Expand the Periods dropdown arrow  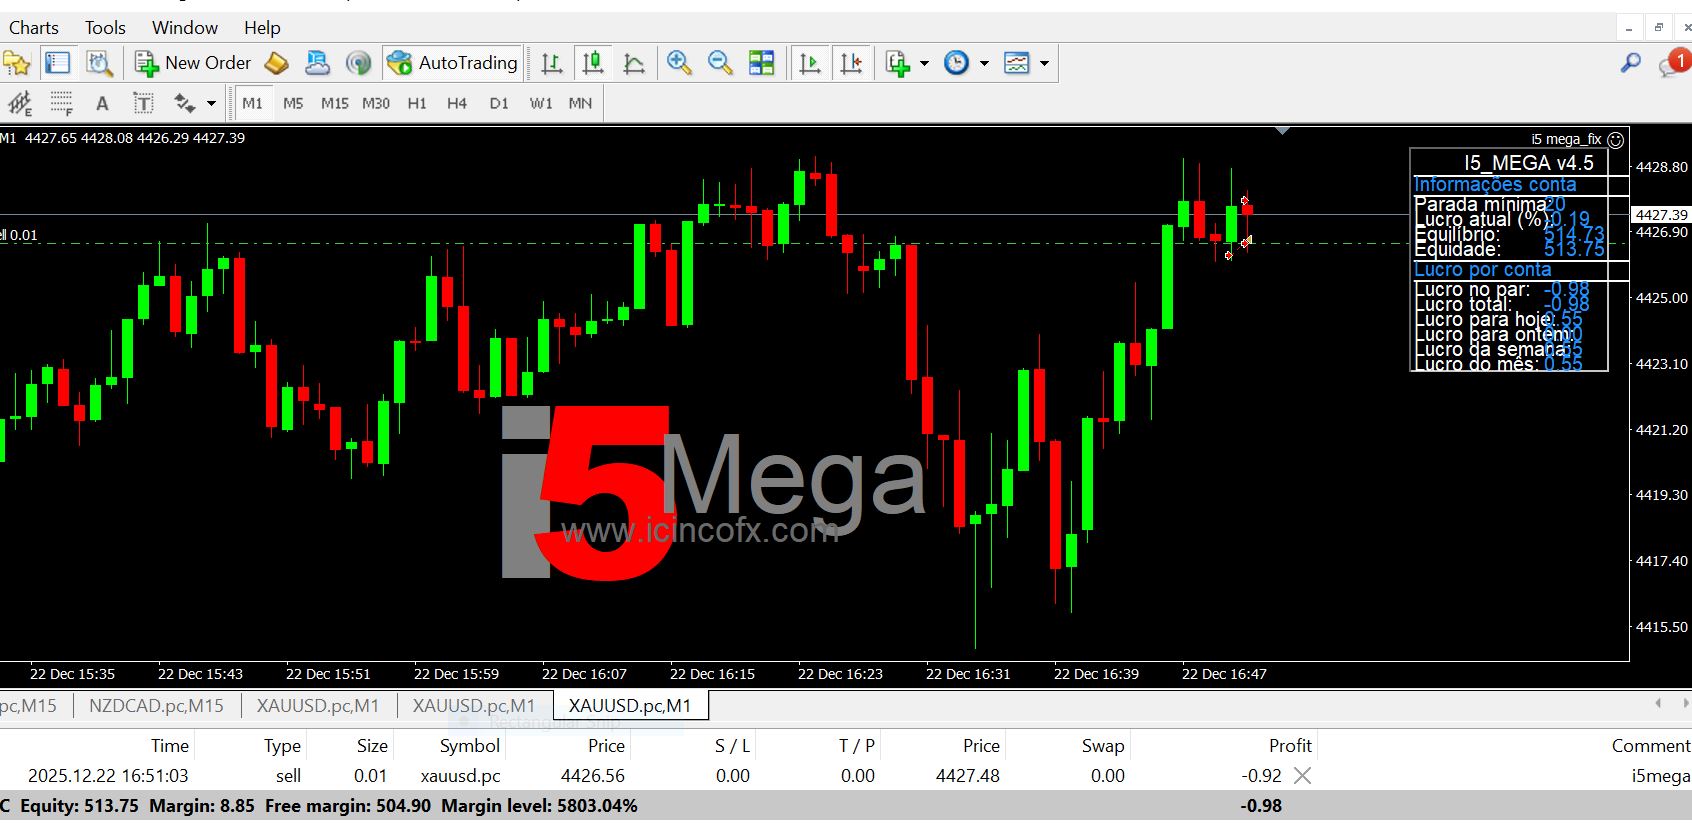[x=984, y=63]
